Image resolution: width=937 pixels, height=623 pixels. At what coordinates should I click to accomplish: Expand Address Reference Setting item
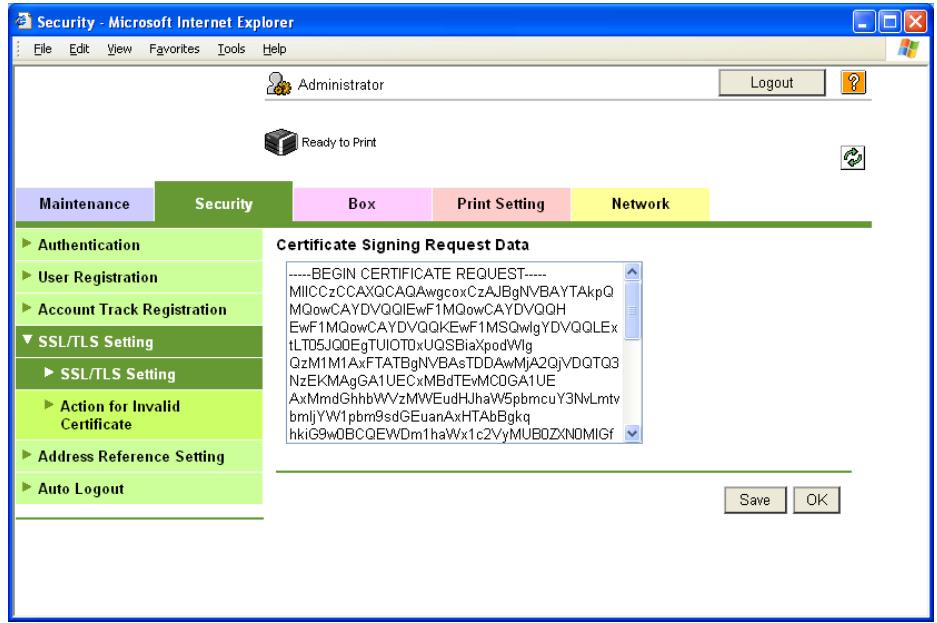click(139, 456)
